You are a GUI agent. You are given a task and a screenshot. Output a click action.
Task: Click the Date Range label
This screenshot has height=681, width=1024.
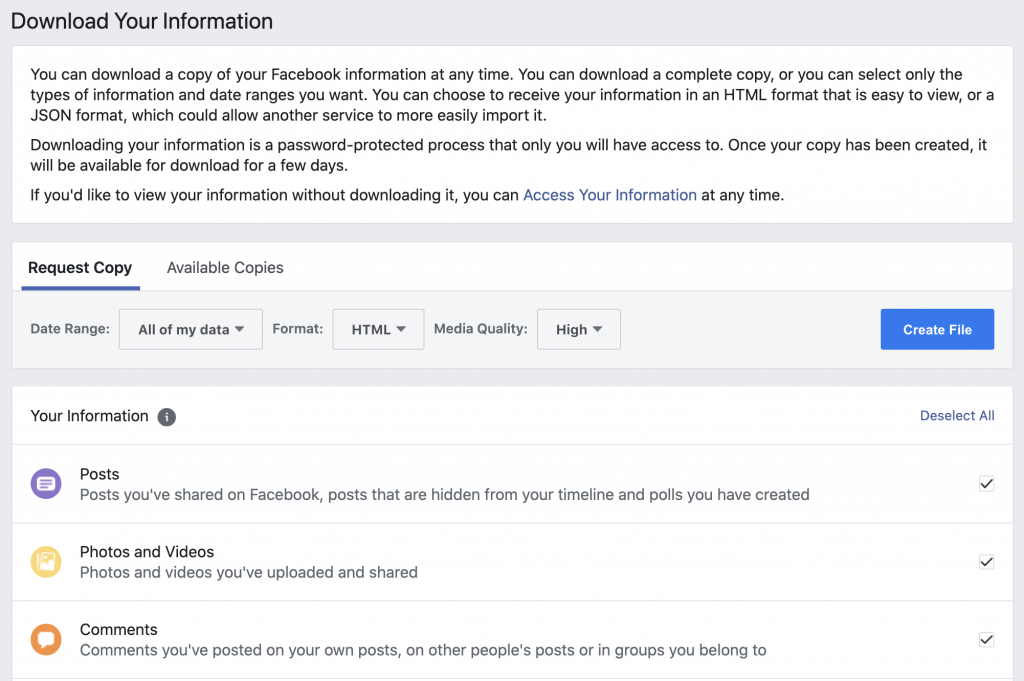click(70, 328)
